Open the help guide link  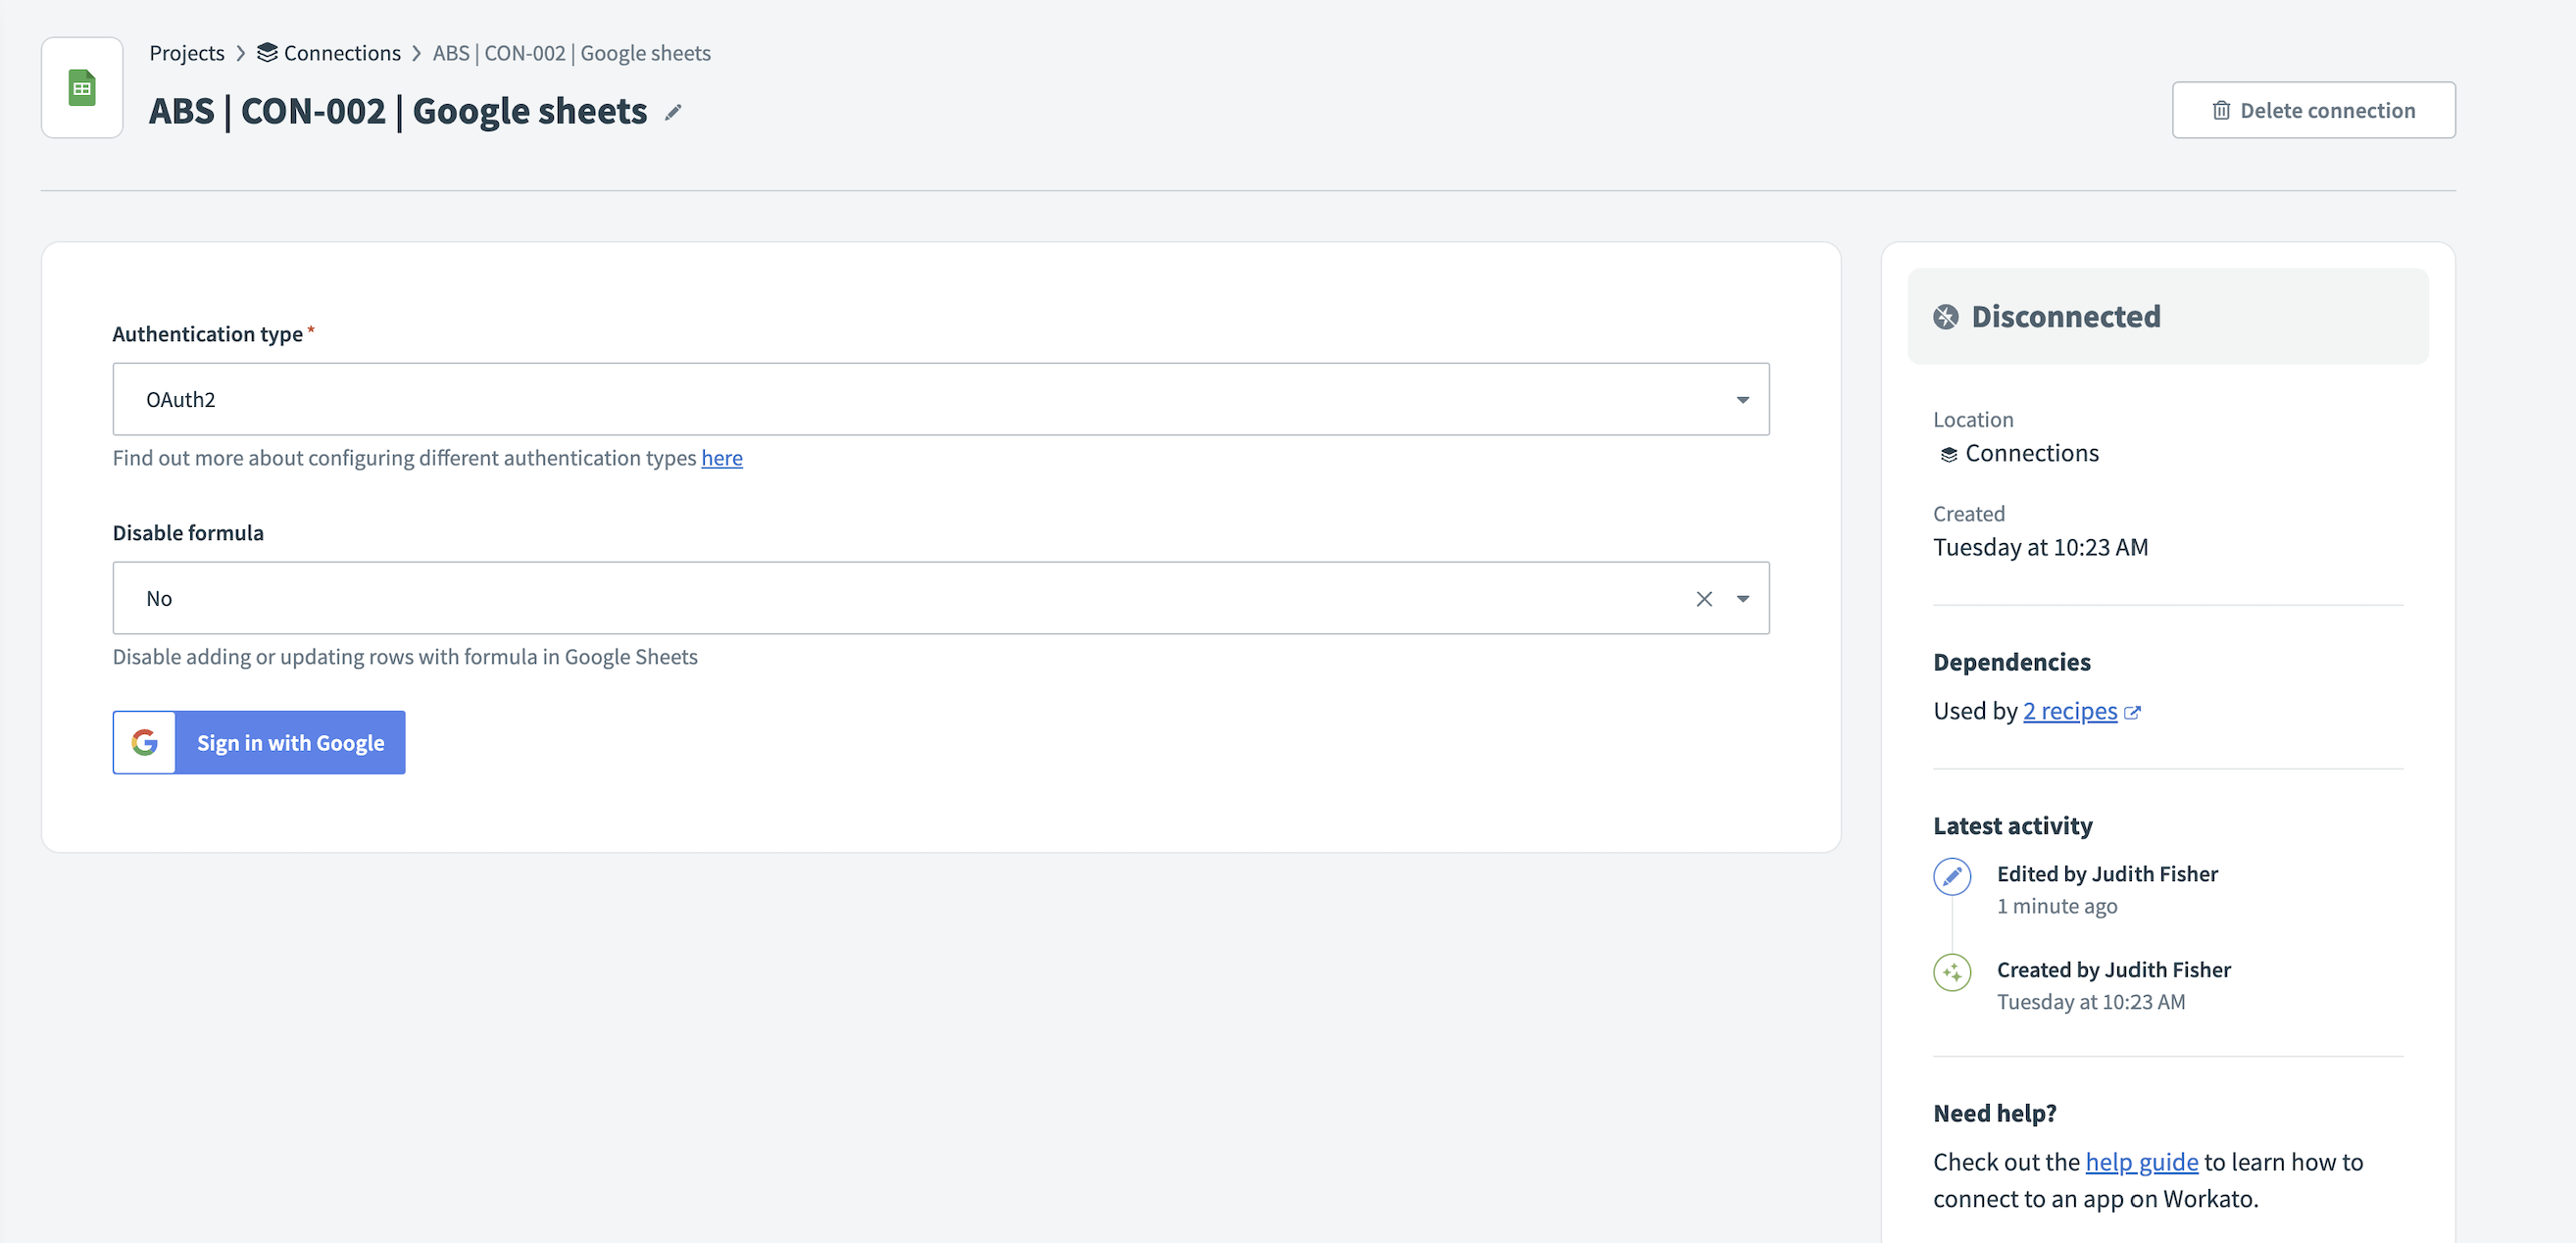2140,1161
